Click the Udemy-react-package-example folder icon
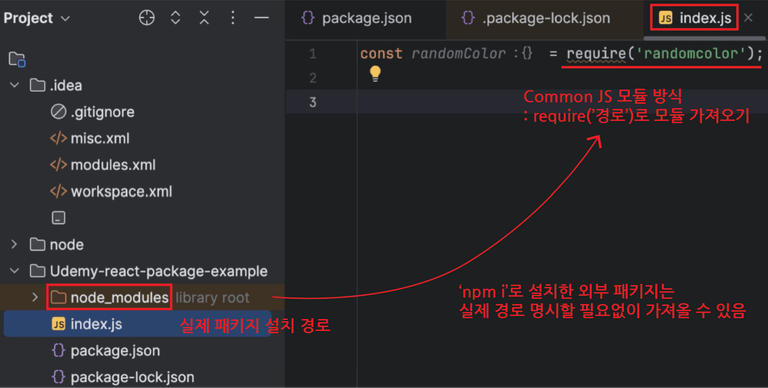The width and height of the screenshot is (768, 388). pyautogui.click(x=37, y=270)
